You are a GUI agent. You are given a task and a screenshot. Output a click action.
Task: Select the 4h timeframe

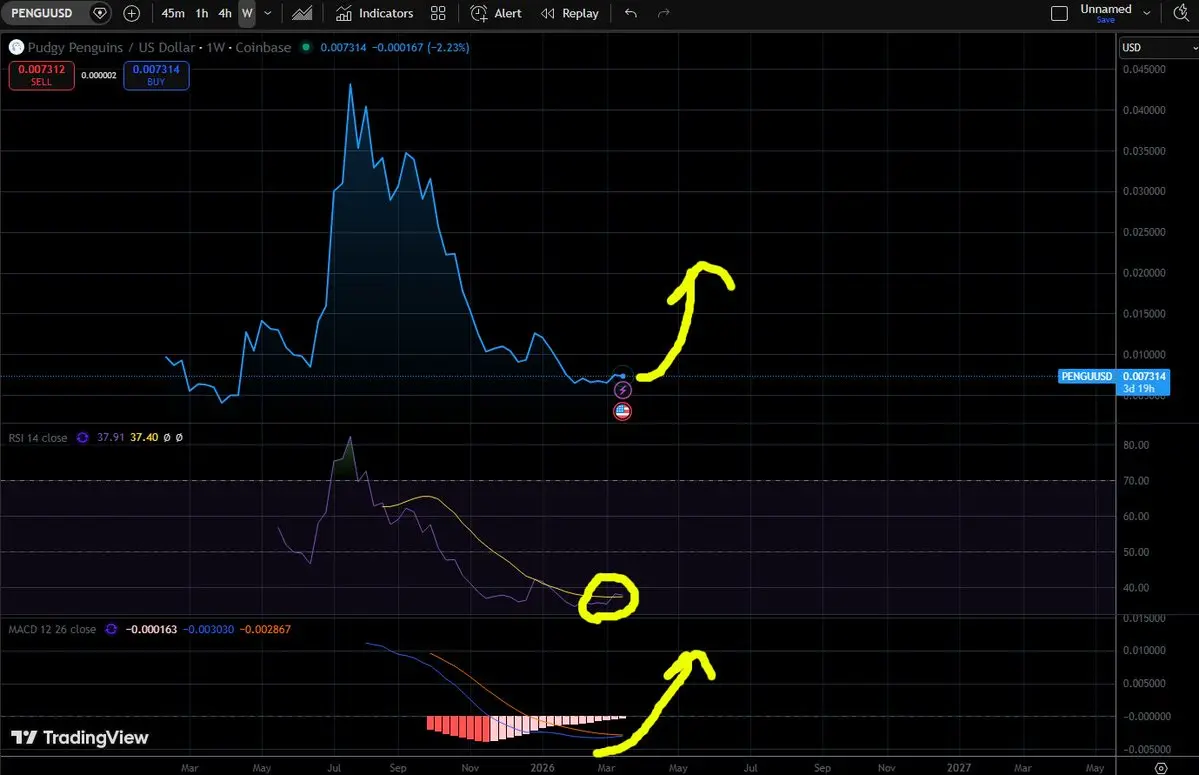click(x=225, y=13)
